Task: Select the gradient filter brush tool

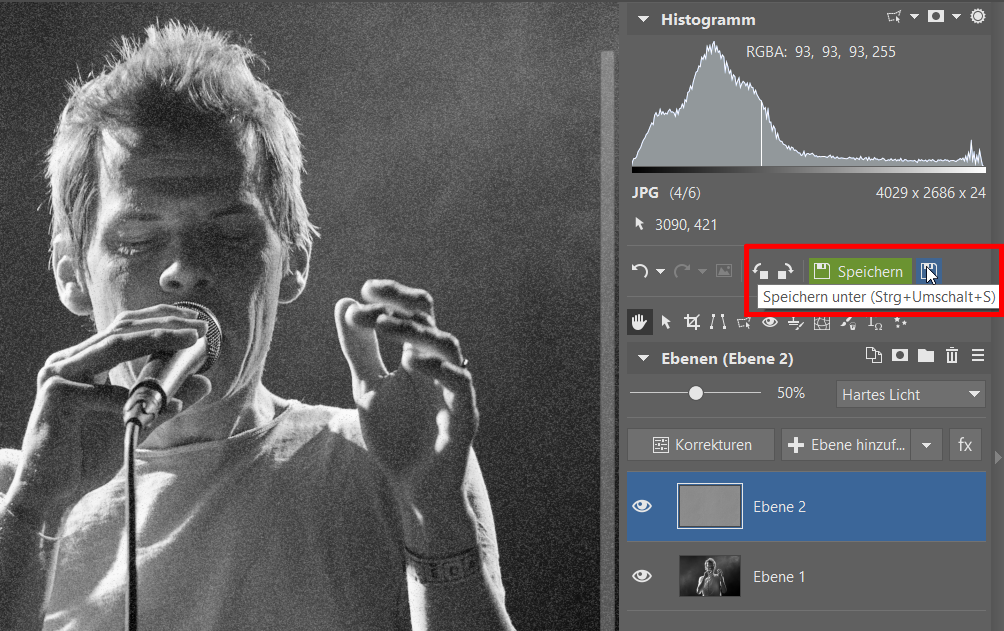Action: (x=795, y=323)
